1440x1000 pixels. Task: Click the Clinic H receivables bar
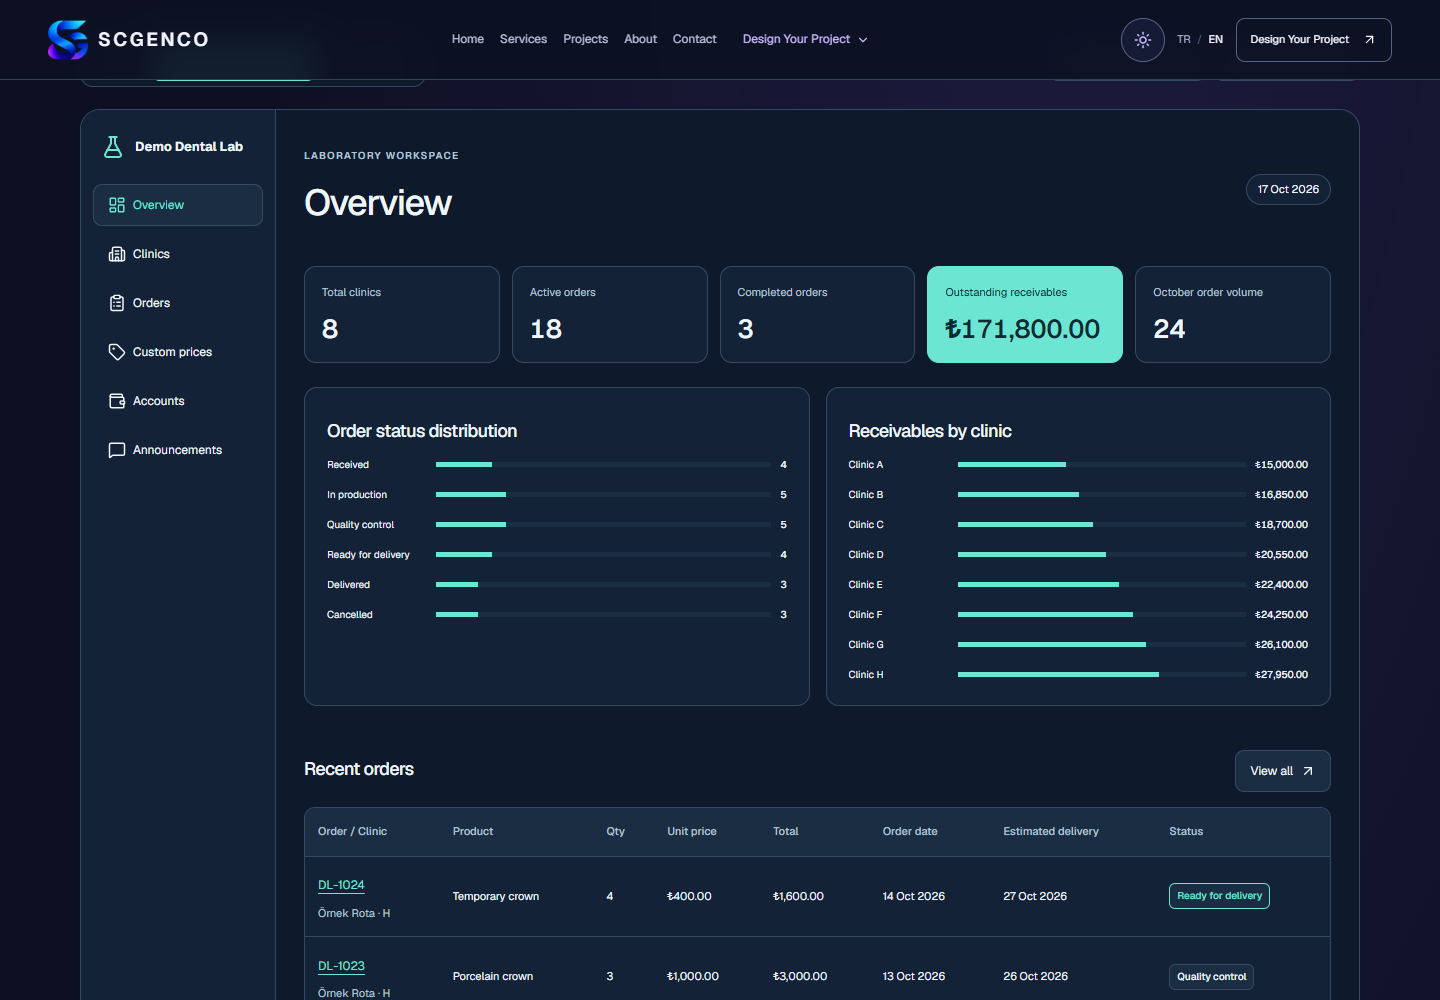(x=1102, y=675)
